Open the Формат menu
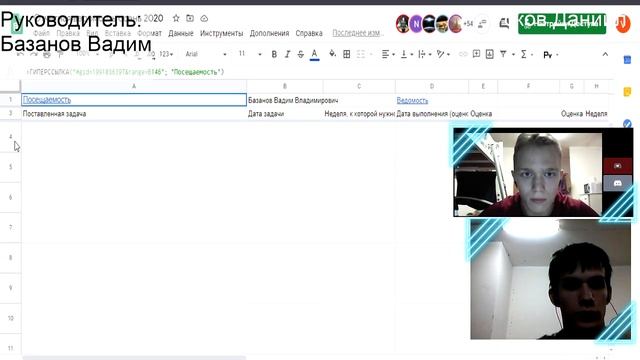Viewport: 640px width, 360px height. (149, 33)
